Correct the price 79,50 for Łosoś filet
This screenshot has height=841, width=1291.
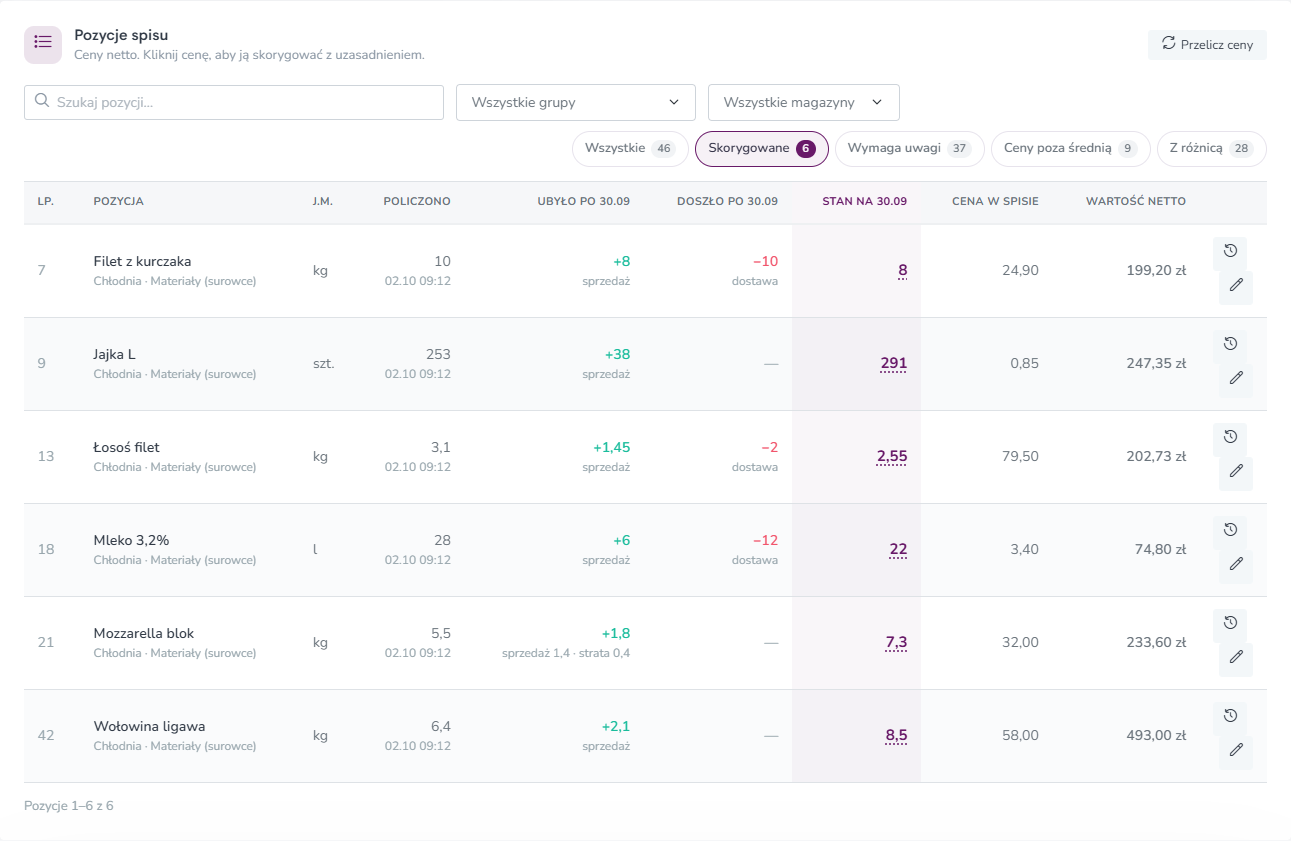click(x=1020, y=456)
